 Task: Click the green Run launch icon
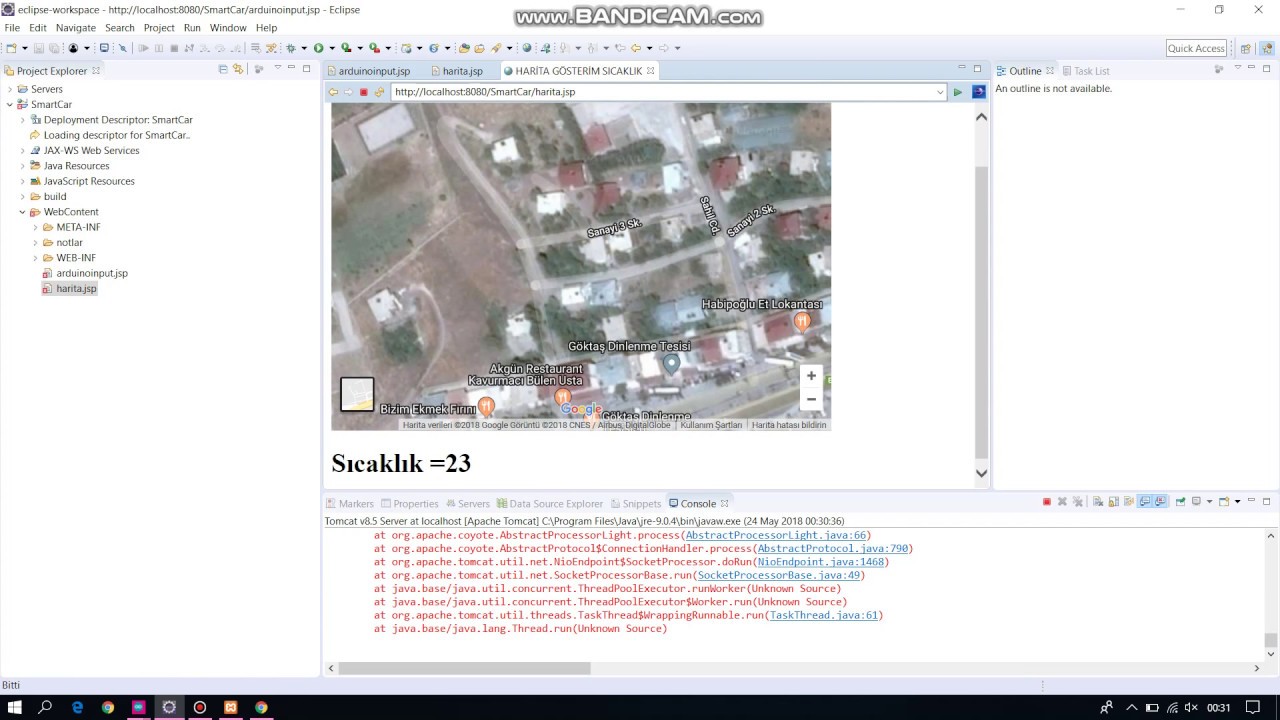(318, 48)
